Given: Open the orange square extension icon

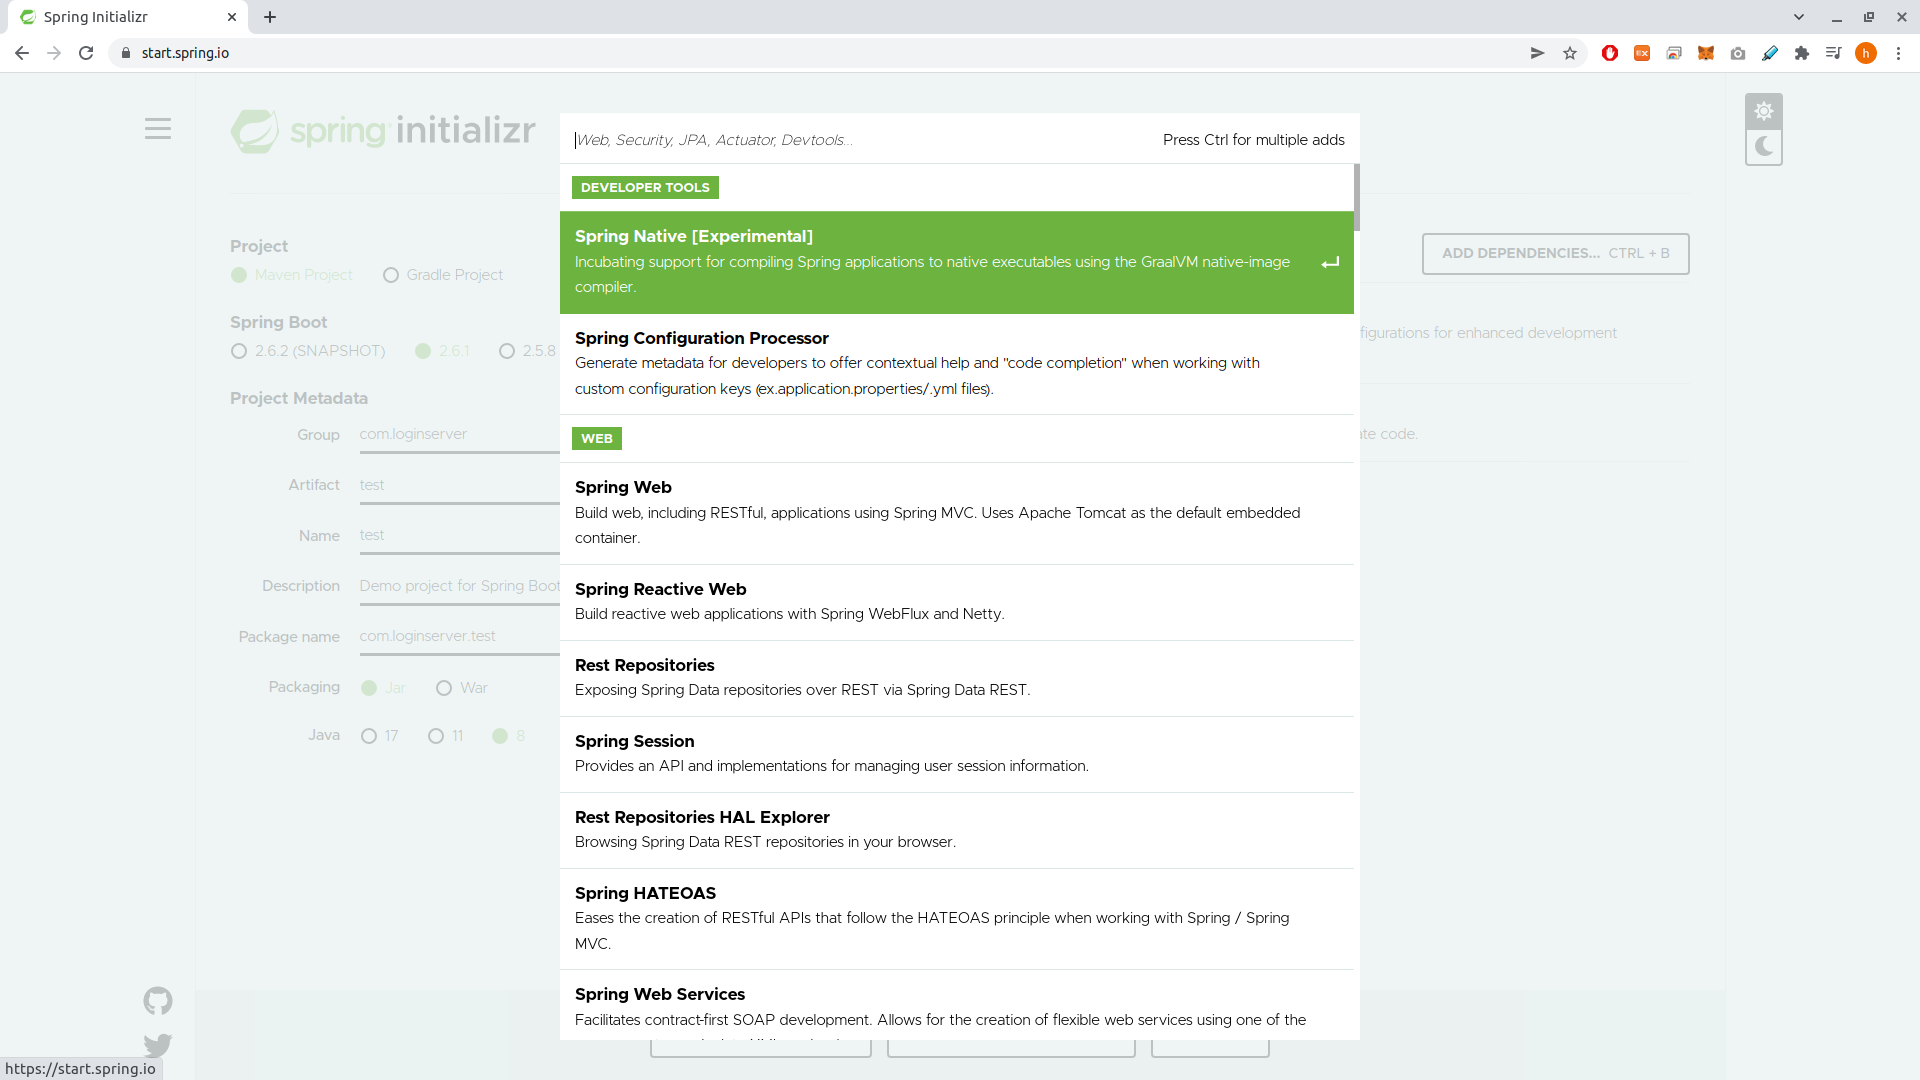Looking at the screenshot, I should click(1642, 53).
